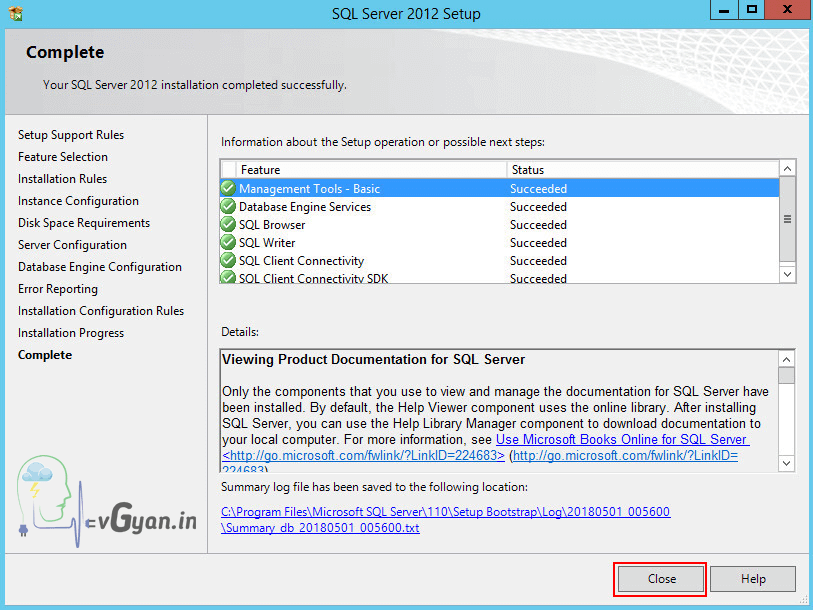Select the SQL Browser feature row

500,225
